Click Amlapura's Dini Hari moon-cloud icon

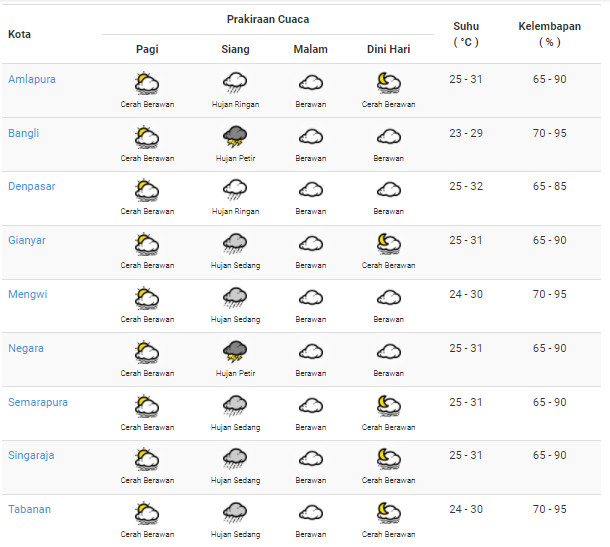click(x=388, y=83)
